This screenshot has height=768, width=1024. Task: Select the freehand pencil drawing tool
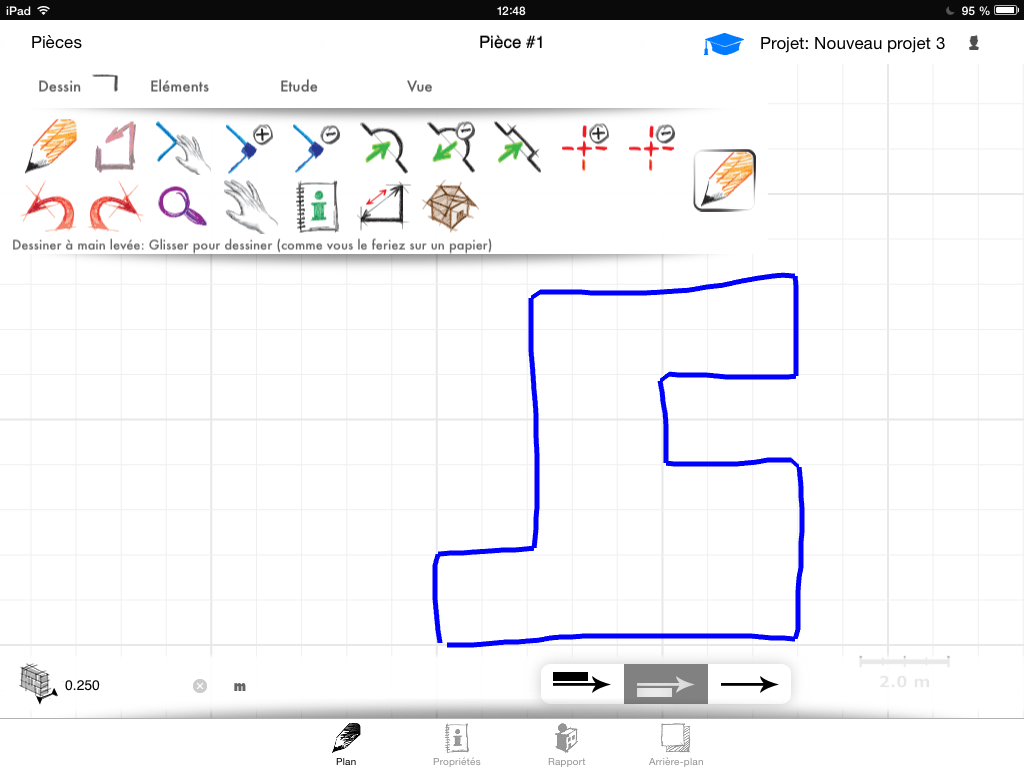point(51,145)
